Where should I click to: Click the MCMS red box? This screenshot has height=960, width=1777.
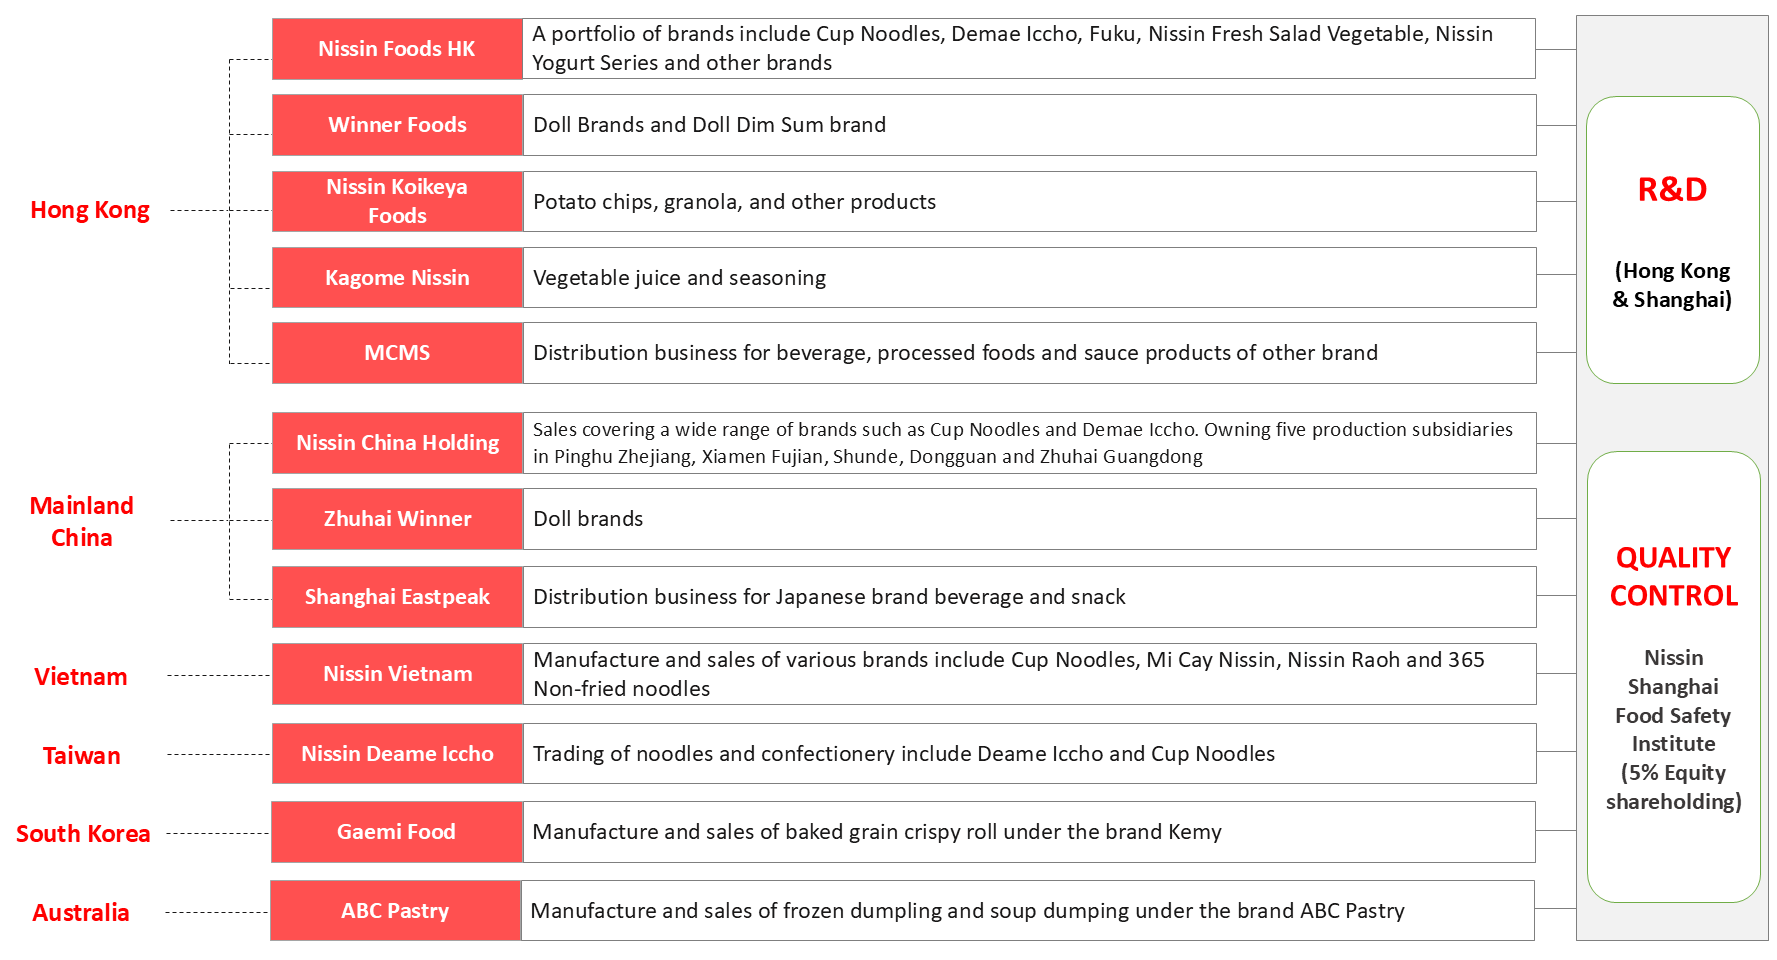pyautogui.click(x=397, y=353)
